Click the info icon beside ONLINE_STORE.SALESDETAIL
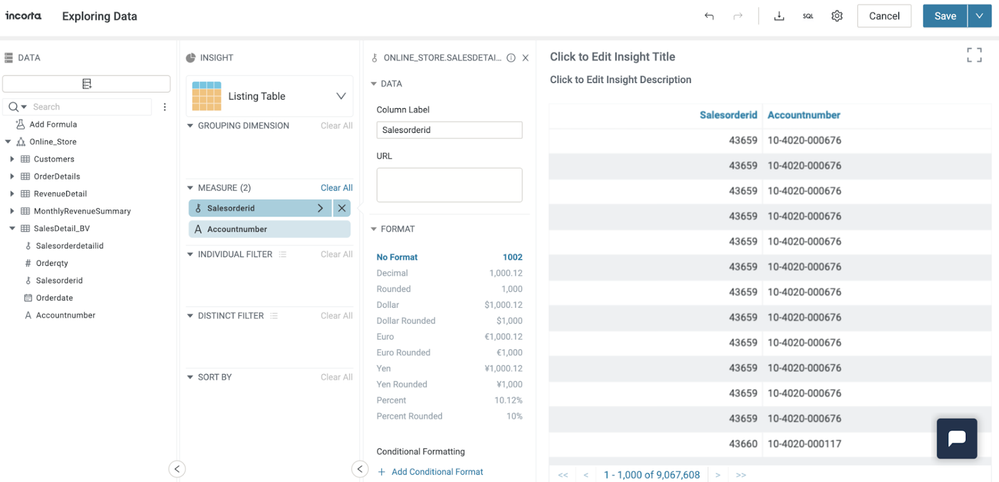Screen dimensions: 999x482 click(x=511, y=58)
